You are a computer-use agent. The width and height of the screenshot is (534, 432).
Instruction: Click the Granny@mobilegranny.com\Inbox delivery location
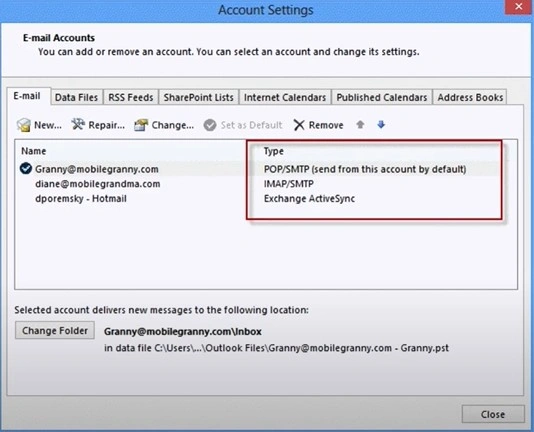click(183, 331)
